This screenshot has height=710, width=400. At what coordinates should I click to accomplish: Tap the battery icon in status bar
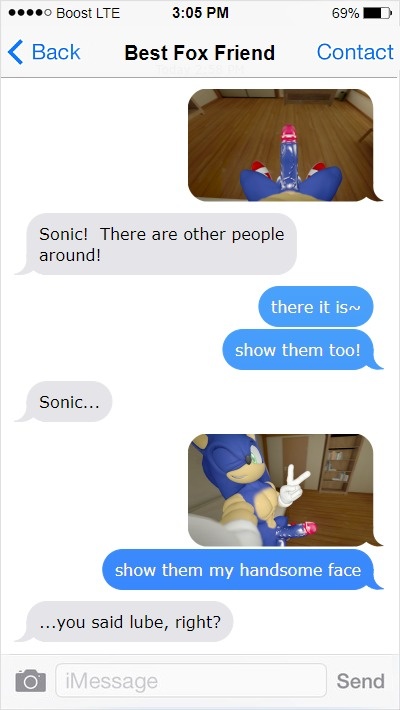click(x=377, y=13)
